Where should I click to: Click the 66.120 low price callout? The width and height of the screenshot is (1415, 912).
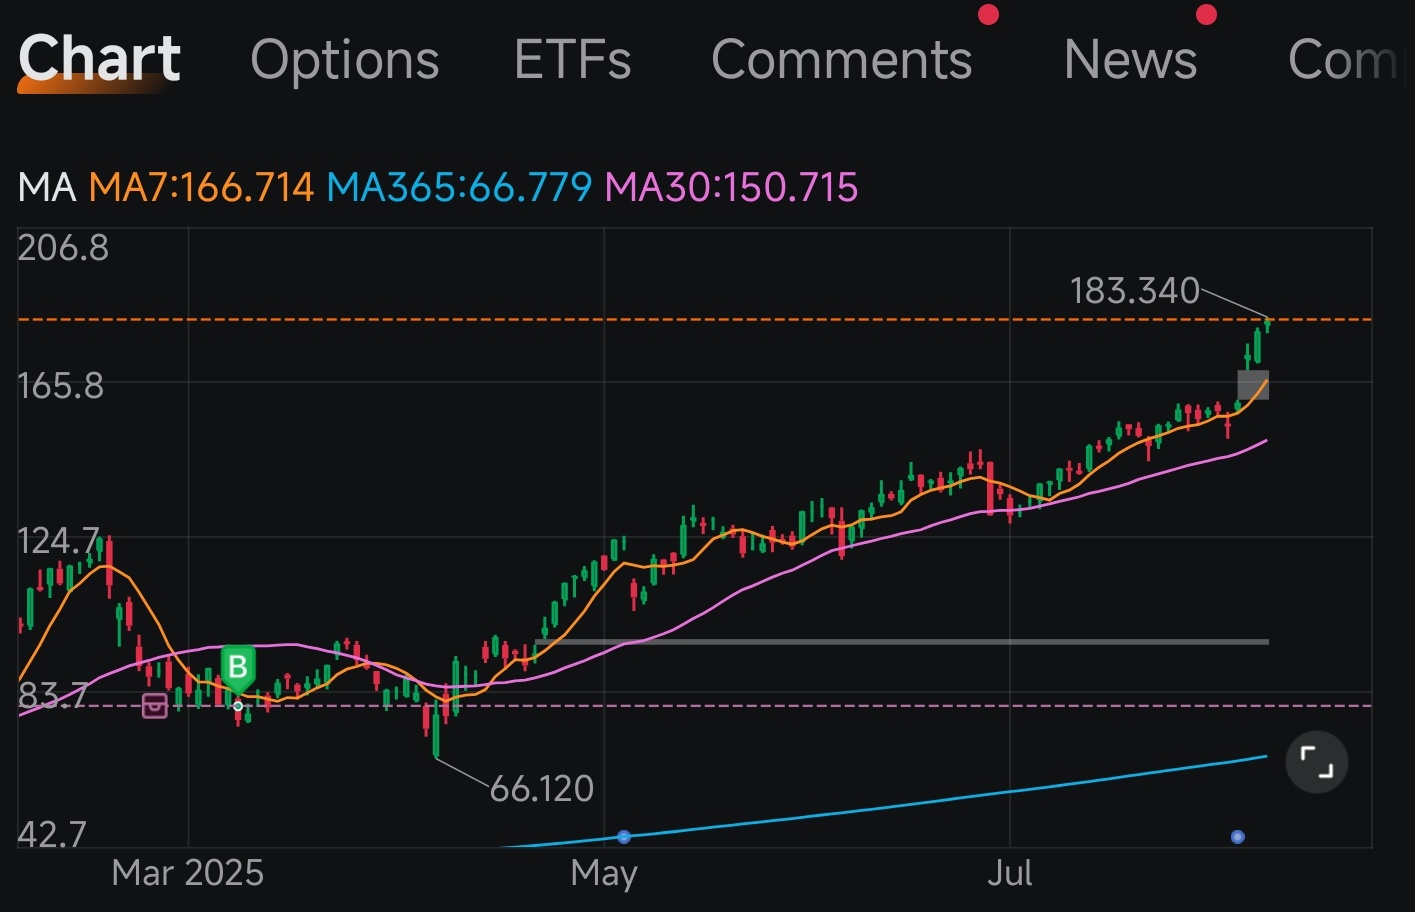coord(541,789)
